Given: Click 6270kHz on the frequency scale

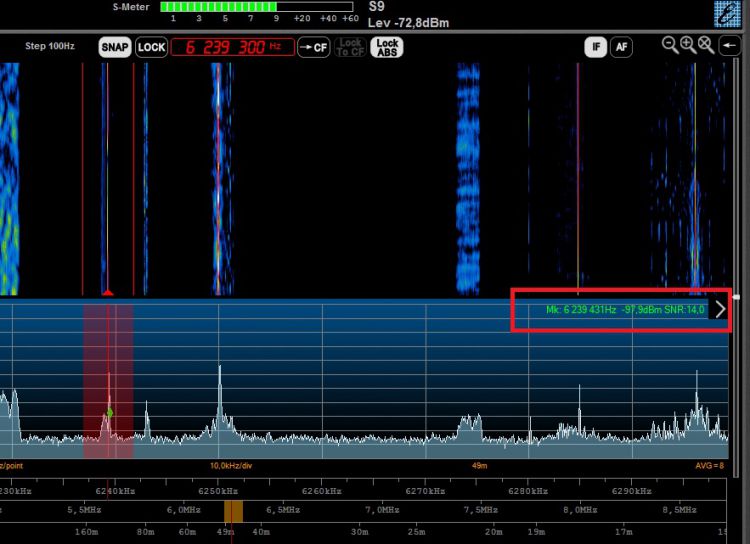Looking at the screenshot, I should [x=425, y=491].
